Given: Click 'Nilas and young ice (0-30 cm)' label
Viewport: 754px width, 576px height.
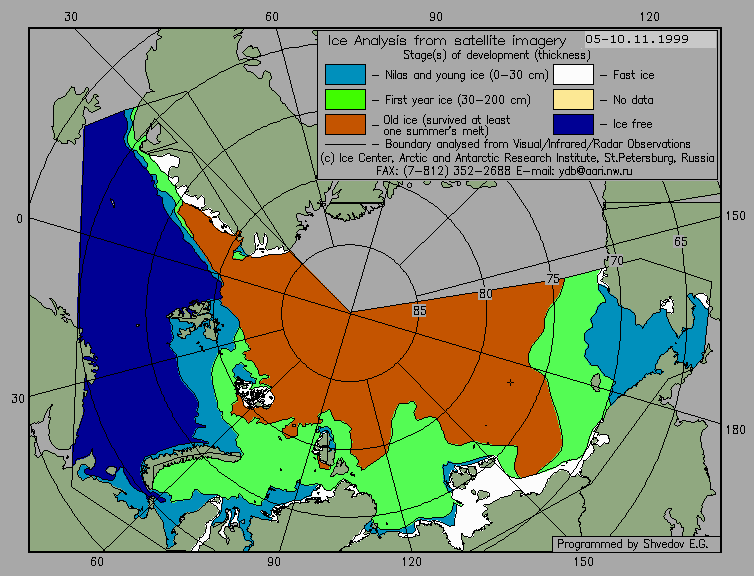Looking at the screenshot, I should coord(466,75).
